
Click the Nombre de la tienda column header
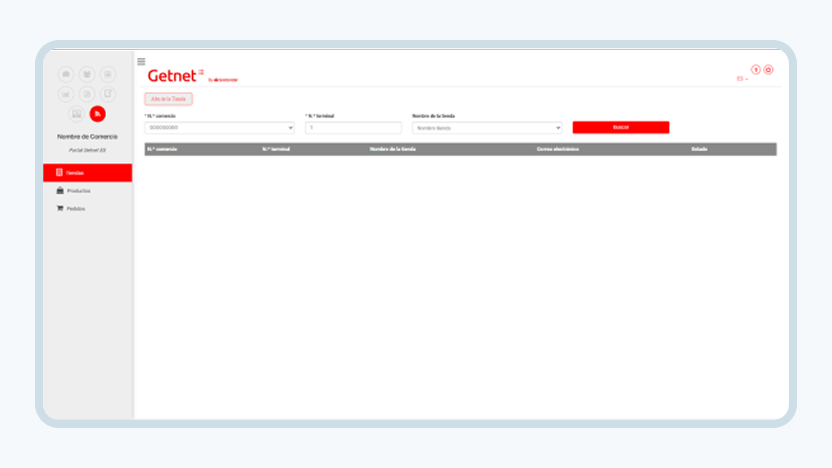pyautogui.click(x=393, y=149)
